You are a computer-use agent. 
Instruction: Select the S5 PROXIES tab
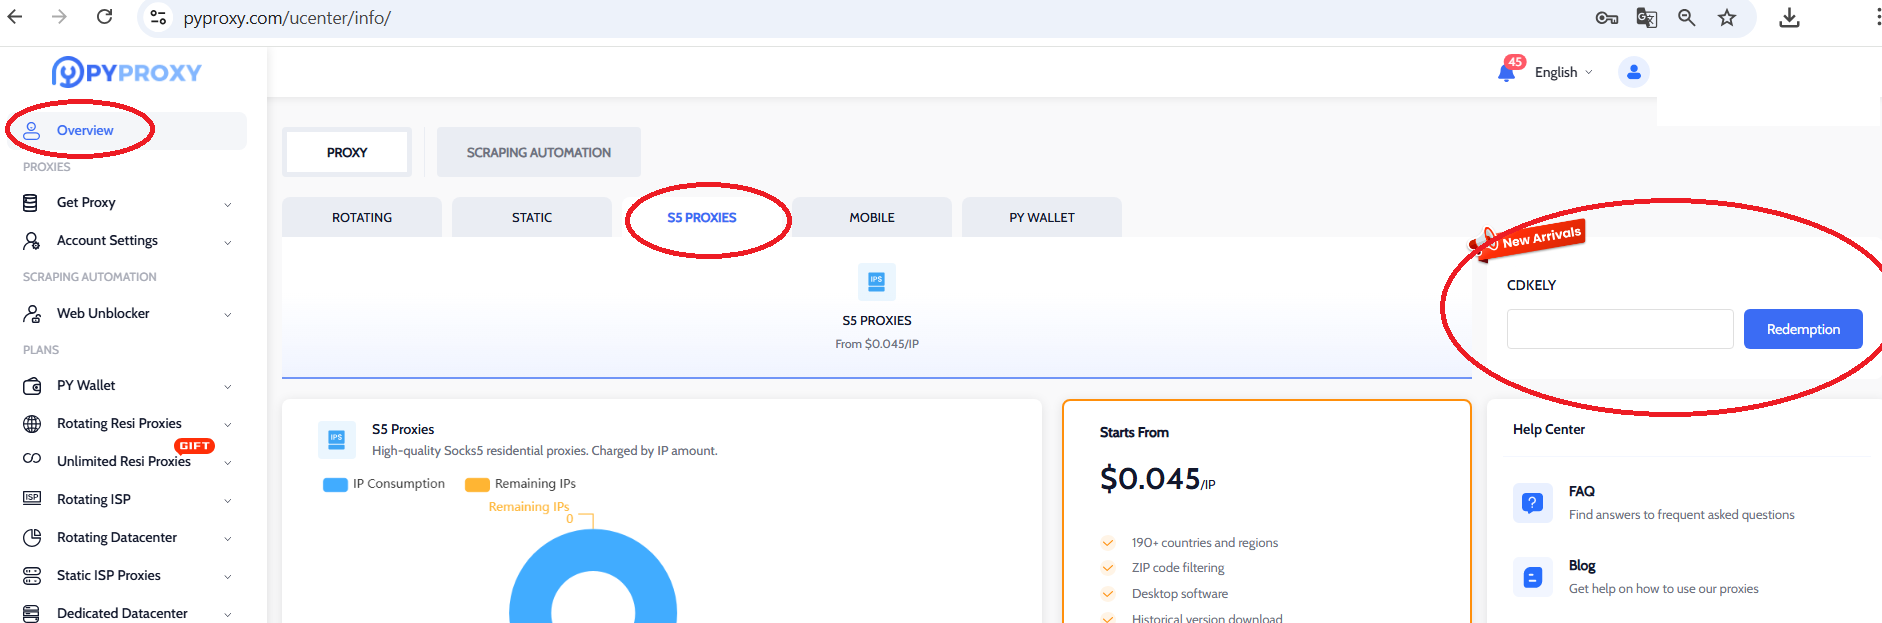click(702, 217)
